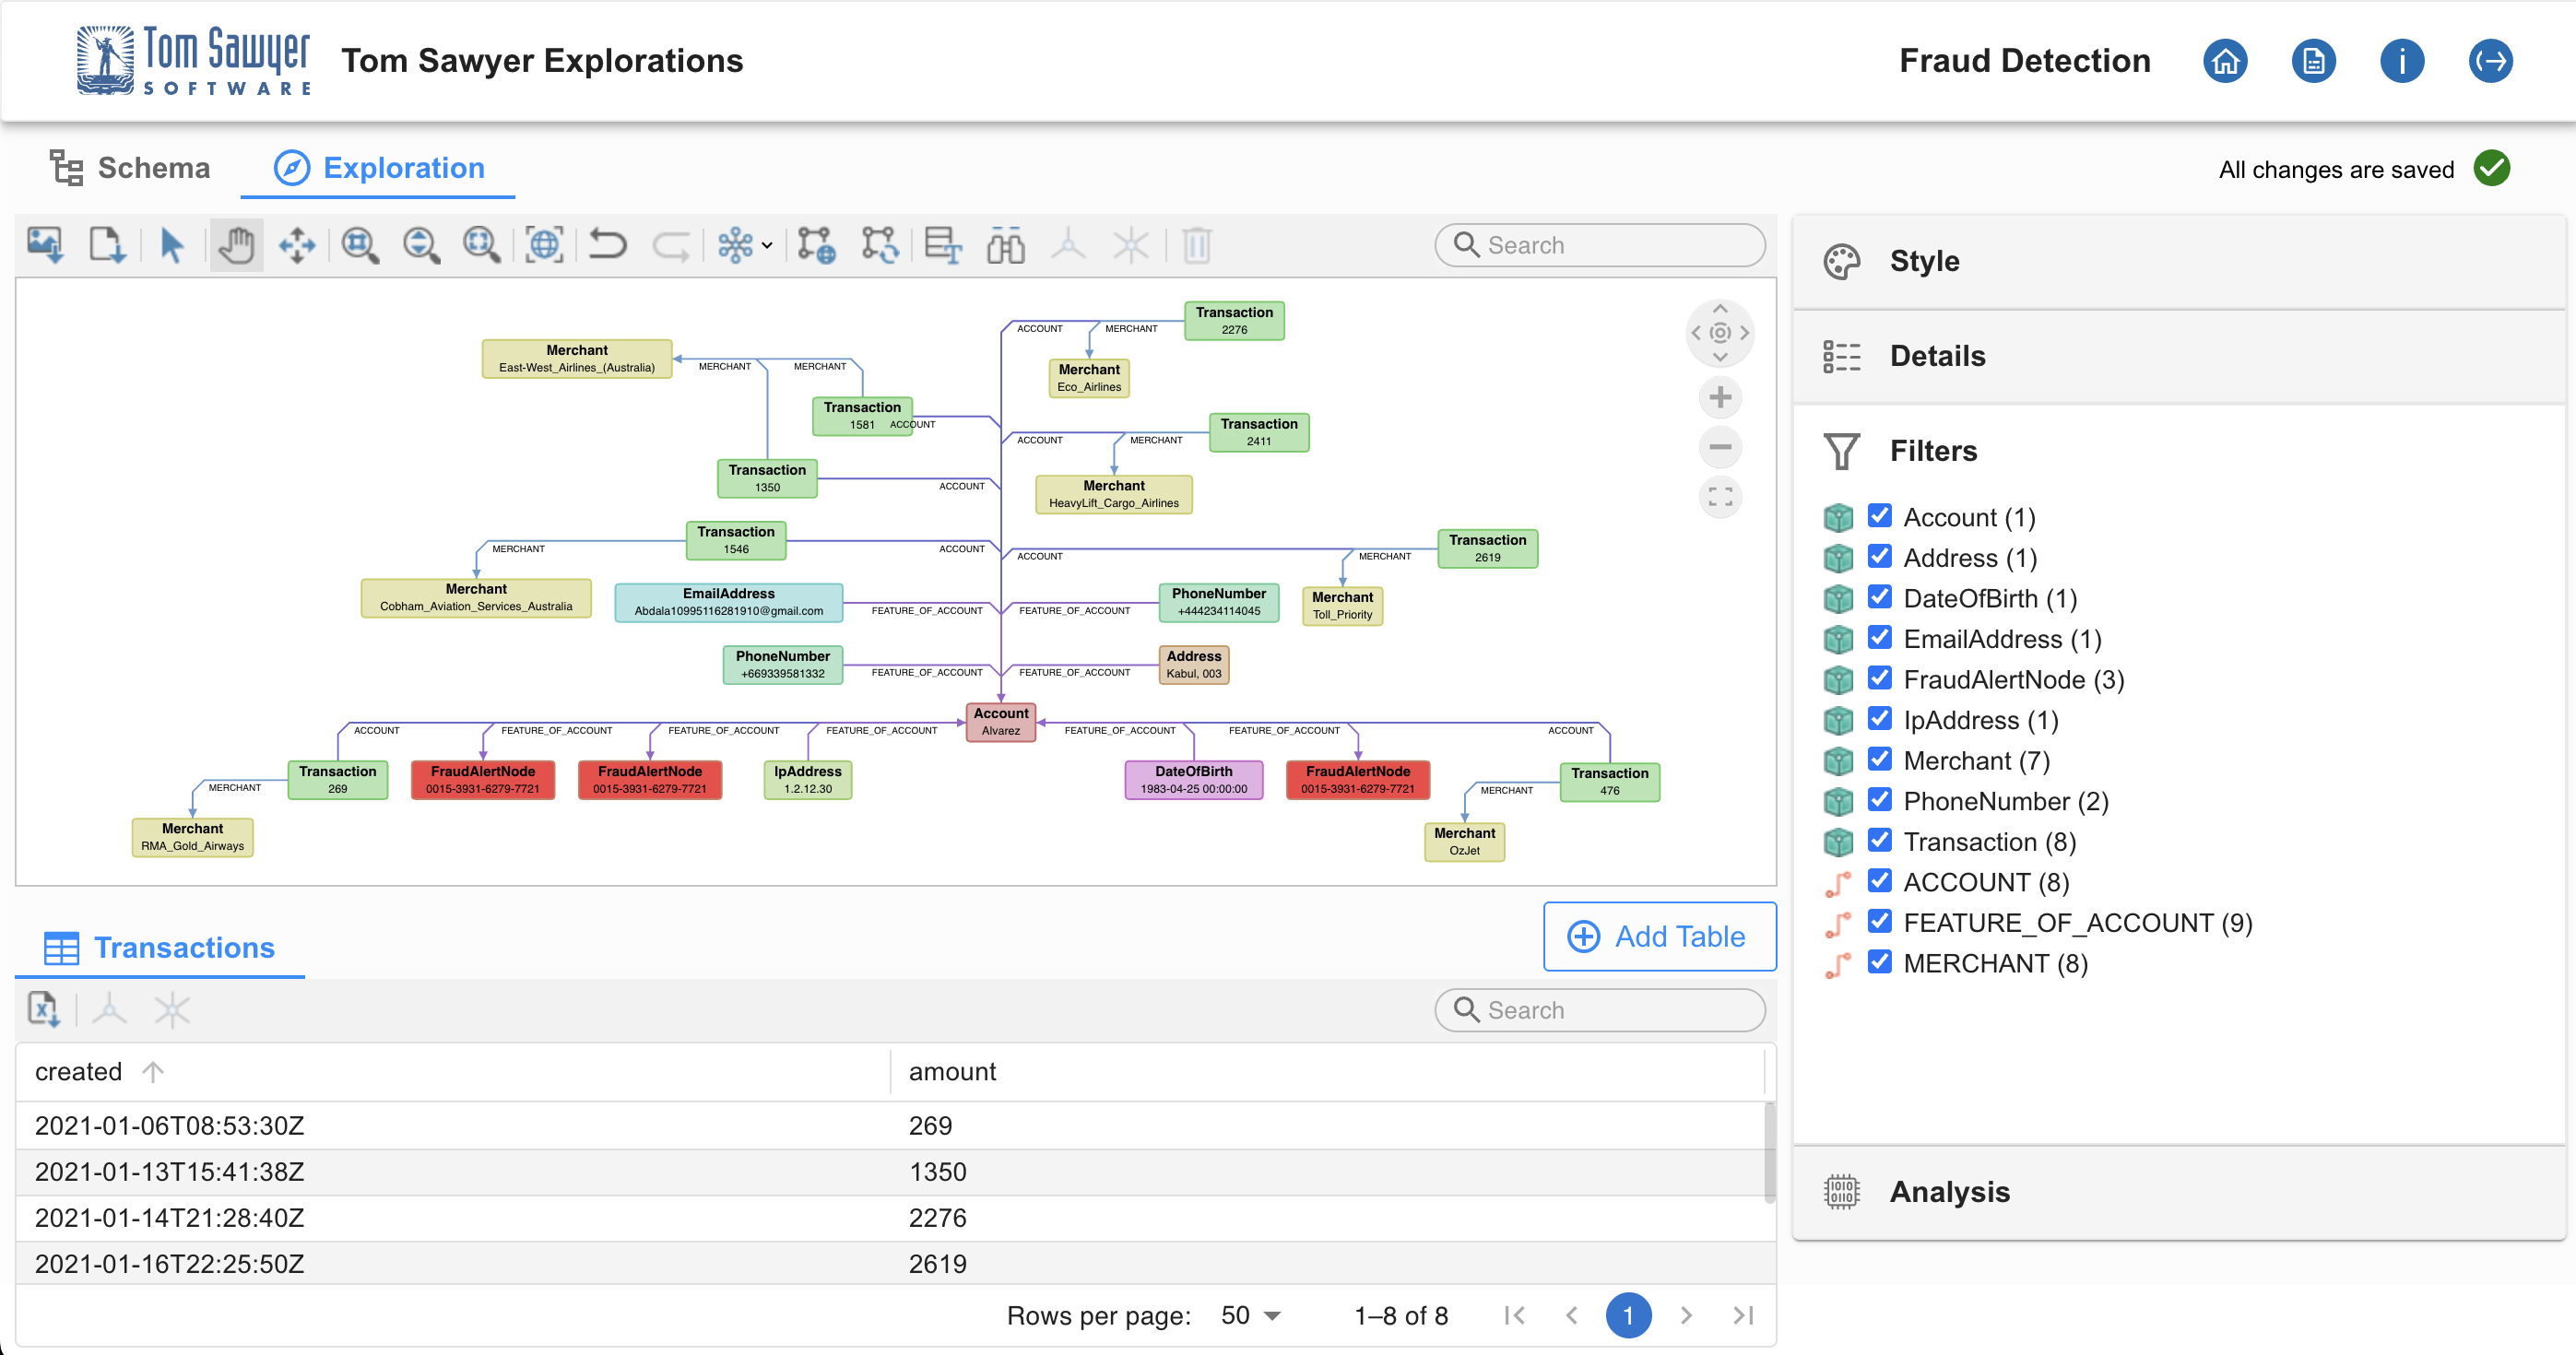Activate the selection arrow tool

[171, 244]
